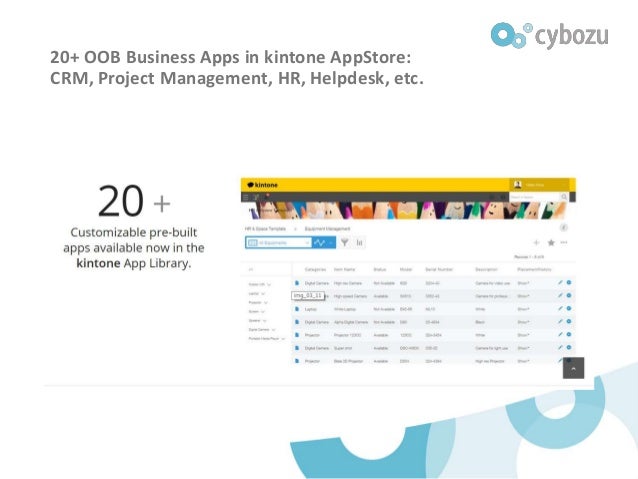Click the Show link in High-res Camera row

point(523,283)
